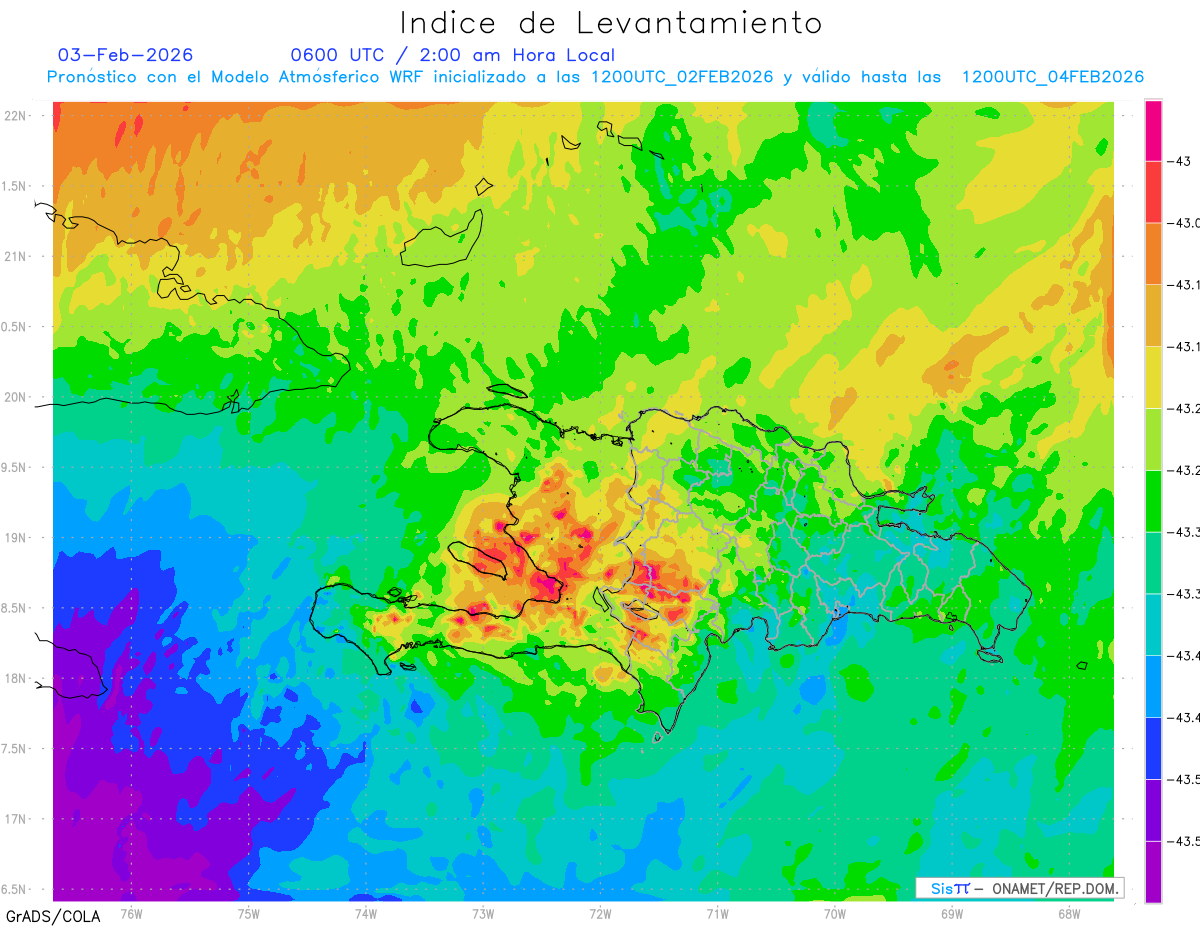Pick the royal blue color bar swatch

[x=1153, y=749]
